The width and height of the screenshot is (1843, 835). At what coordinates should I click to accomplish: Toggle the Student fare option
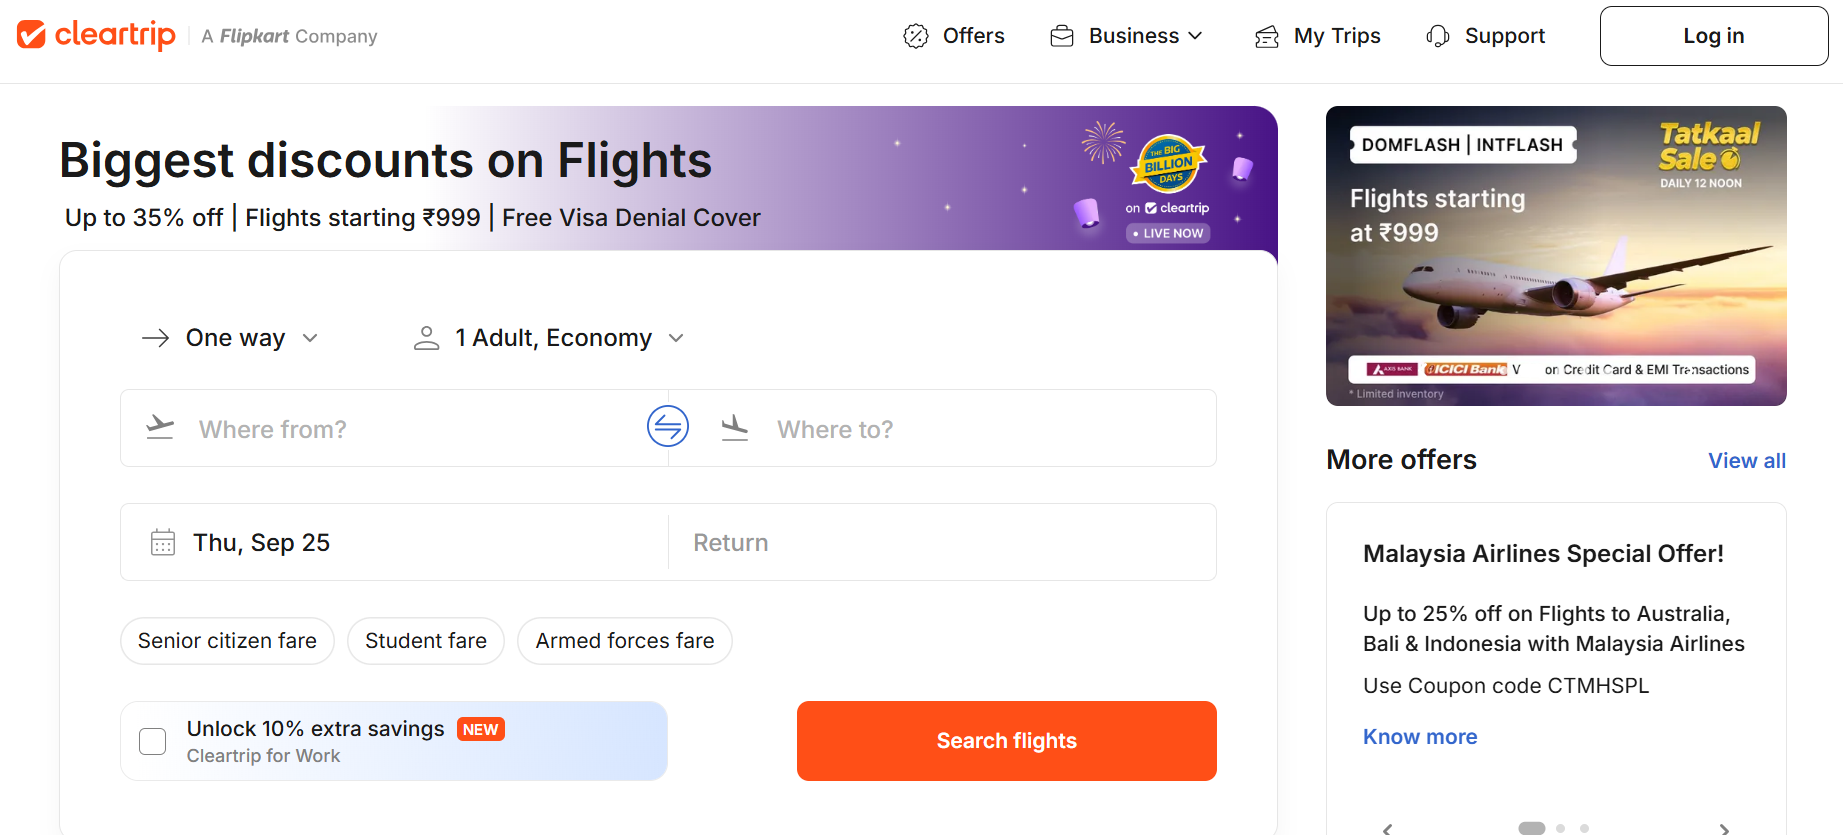point(426,641)
